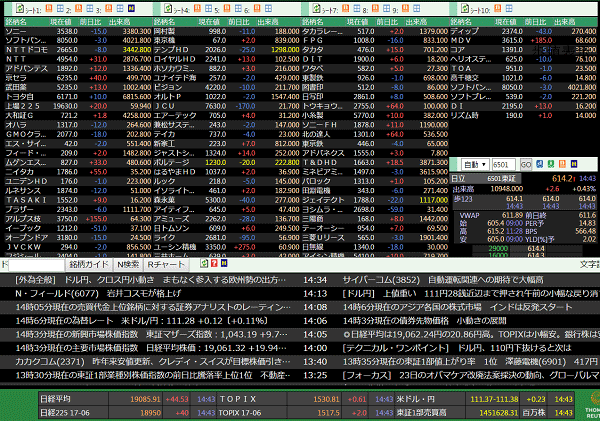600x421 pixels.
Task: Click the blue grid icon after label 2:
Action: (90, 8)
